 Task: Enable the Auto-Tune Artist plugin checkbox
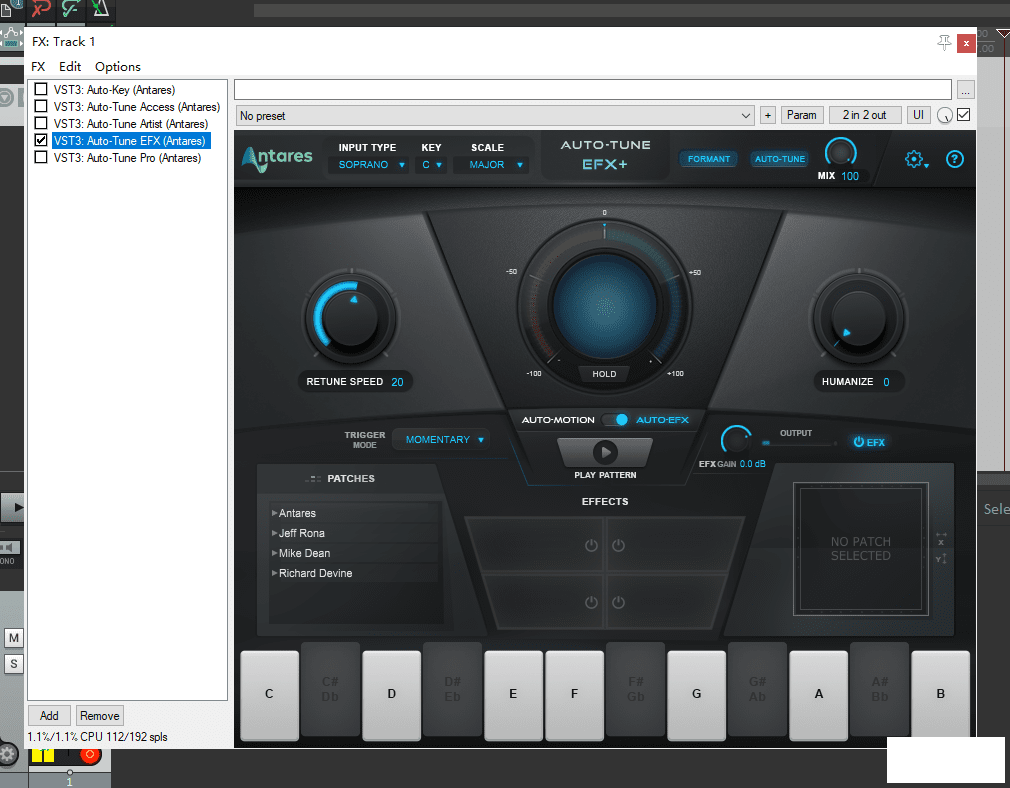coord(41,123)
